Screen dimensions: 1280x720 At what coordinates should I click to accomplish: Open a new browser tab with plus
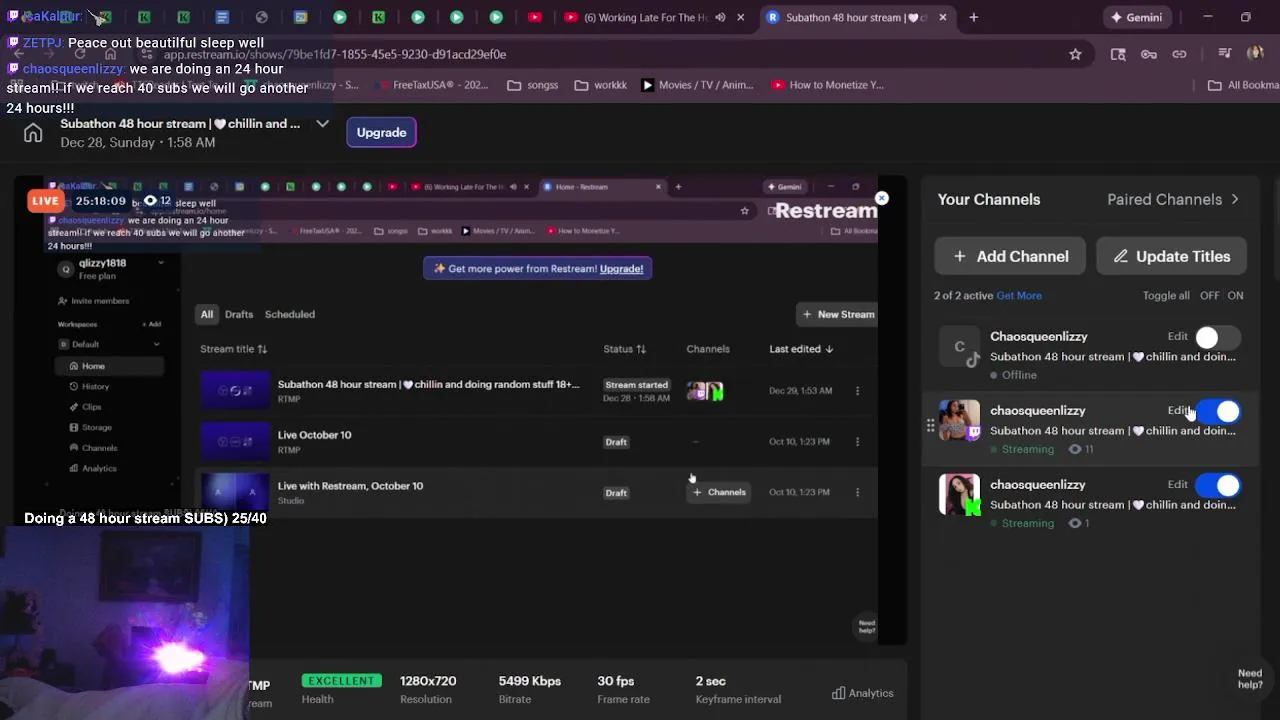coord(973,17)
